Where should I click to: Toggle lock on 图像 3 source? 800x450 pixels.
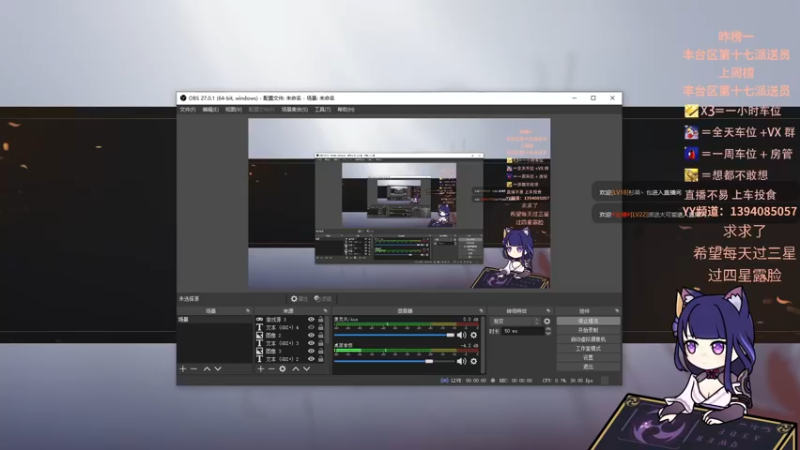point(321,351)
